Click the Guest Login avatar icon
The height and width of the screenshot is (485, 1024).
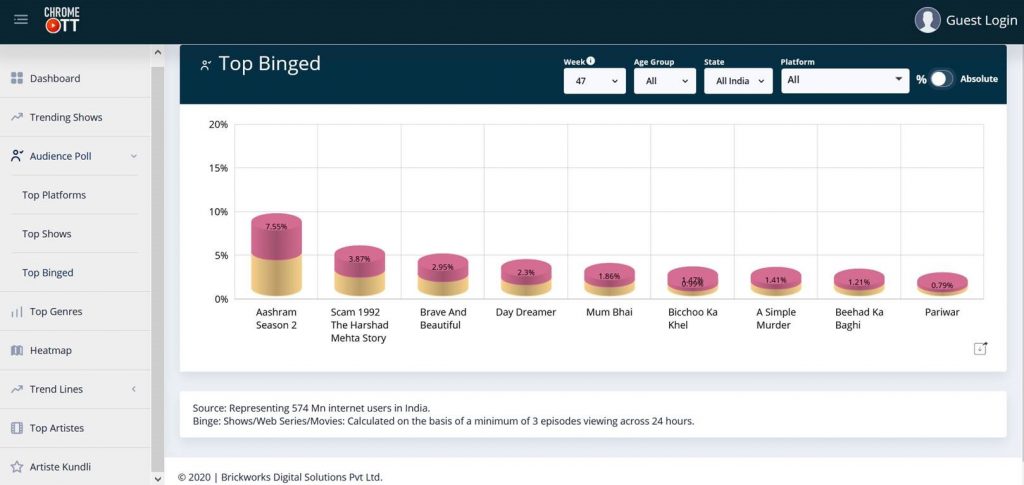(x=928, y=20)
